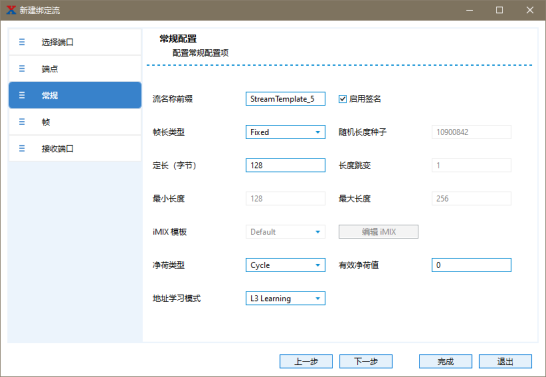This screenshot has height=377, width=546.
Task: Click the 长度跳变 label
Action: tap(354, 165)
